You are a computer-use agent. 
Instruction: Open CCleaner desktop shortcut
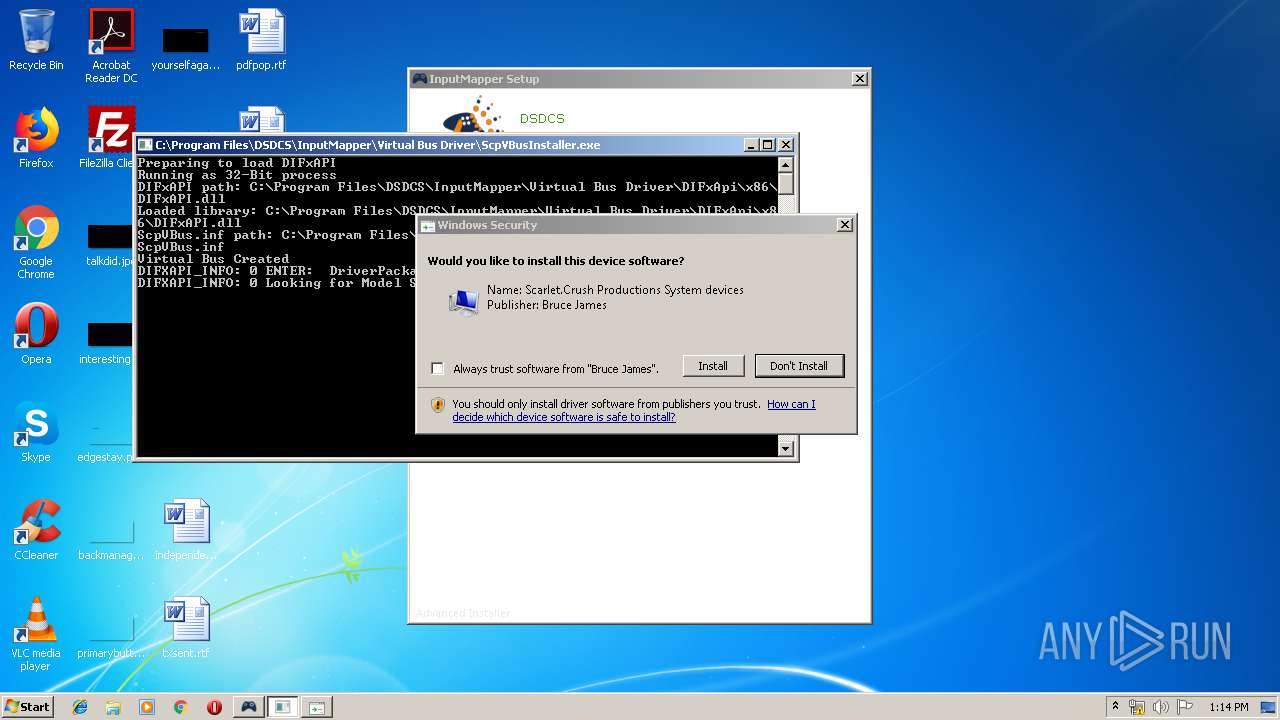point(36,530)
